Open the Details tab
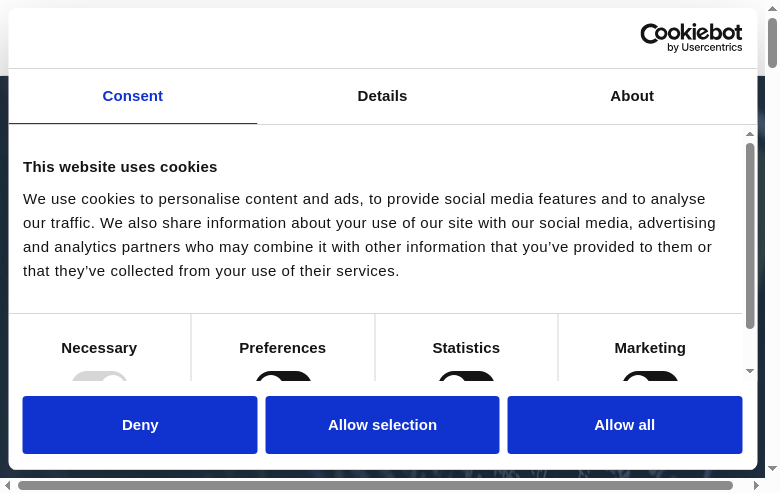Viewport: 780px width, 493px height. (382, 96)
